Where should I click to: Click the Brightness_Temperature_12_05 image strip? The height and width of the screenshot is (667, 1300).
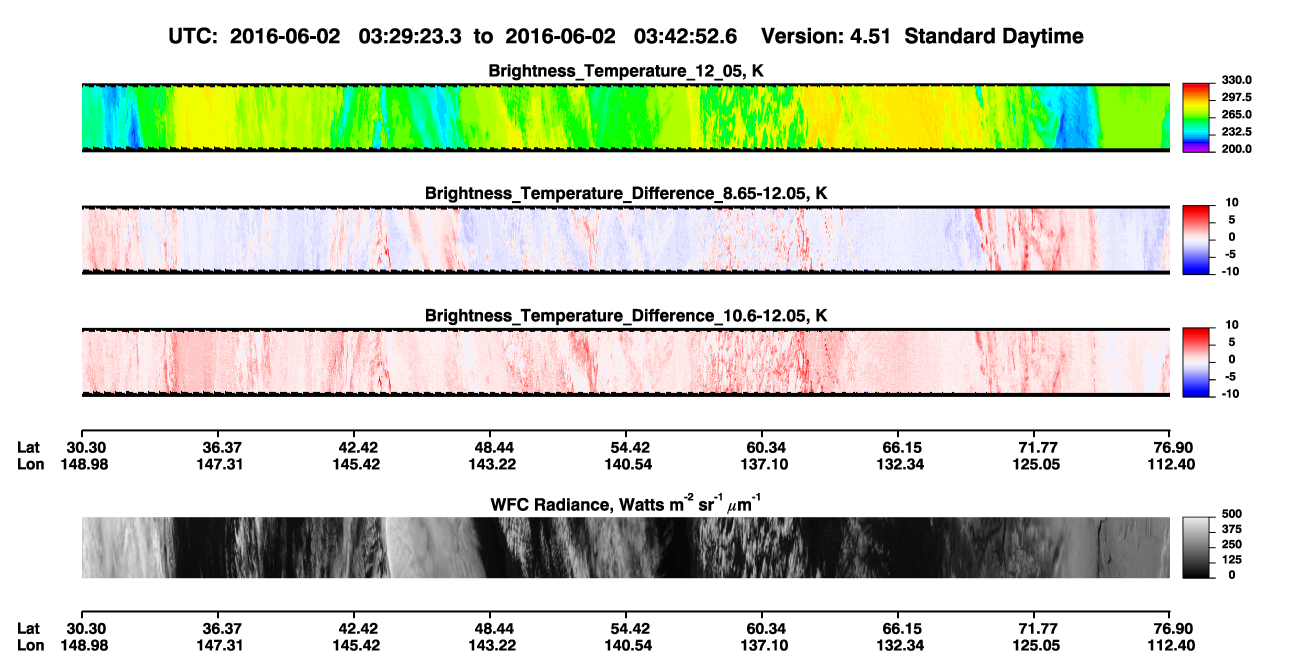tap(625, 117)
